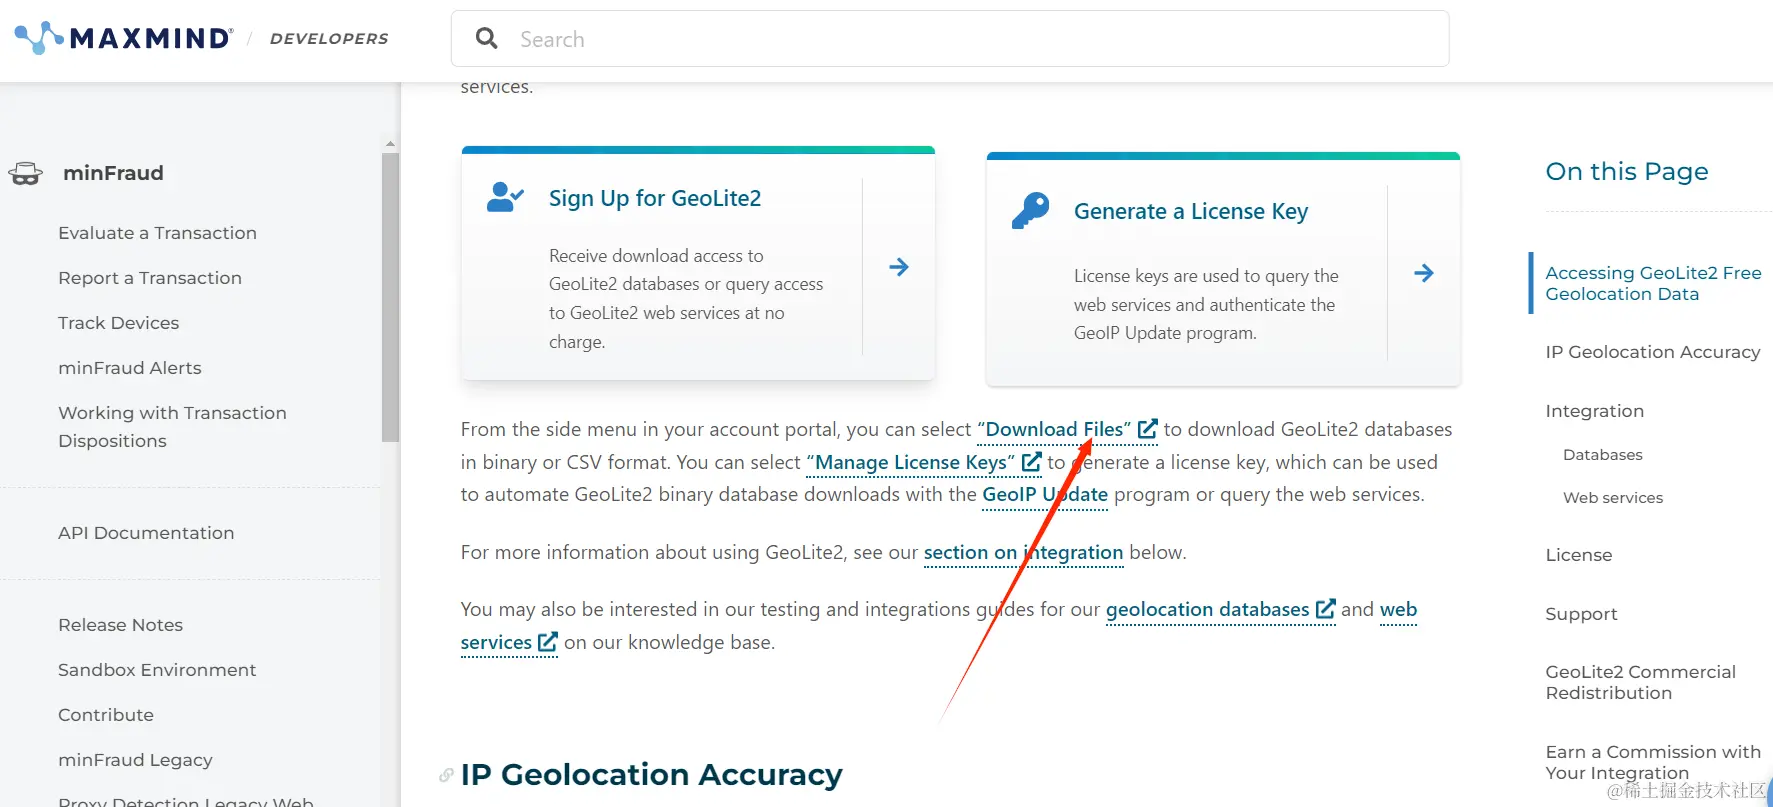Follow the "Manage License Keys" link
The image size is (1773, 807).
pos(911,462)
